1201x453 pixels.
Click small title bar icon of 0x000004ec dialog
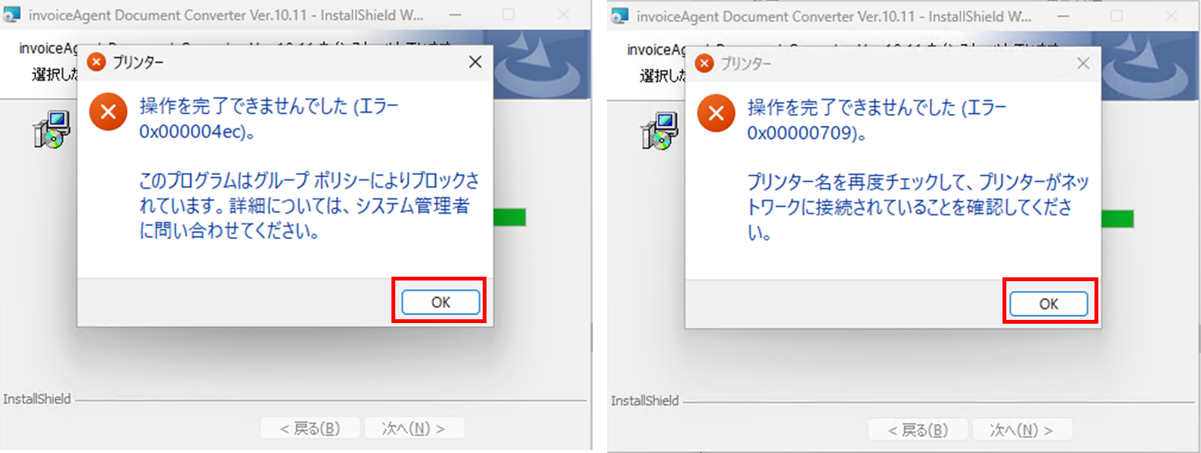click(x=96, y=62)
